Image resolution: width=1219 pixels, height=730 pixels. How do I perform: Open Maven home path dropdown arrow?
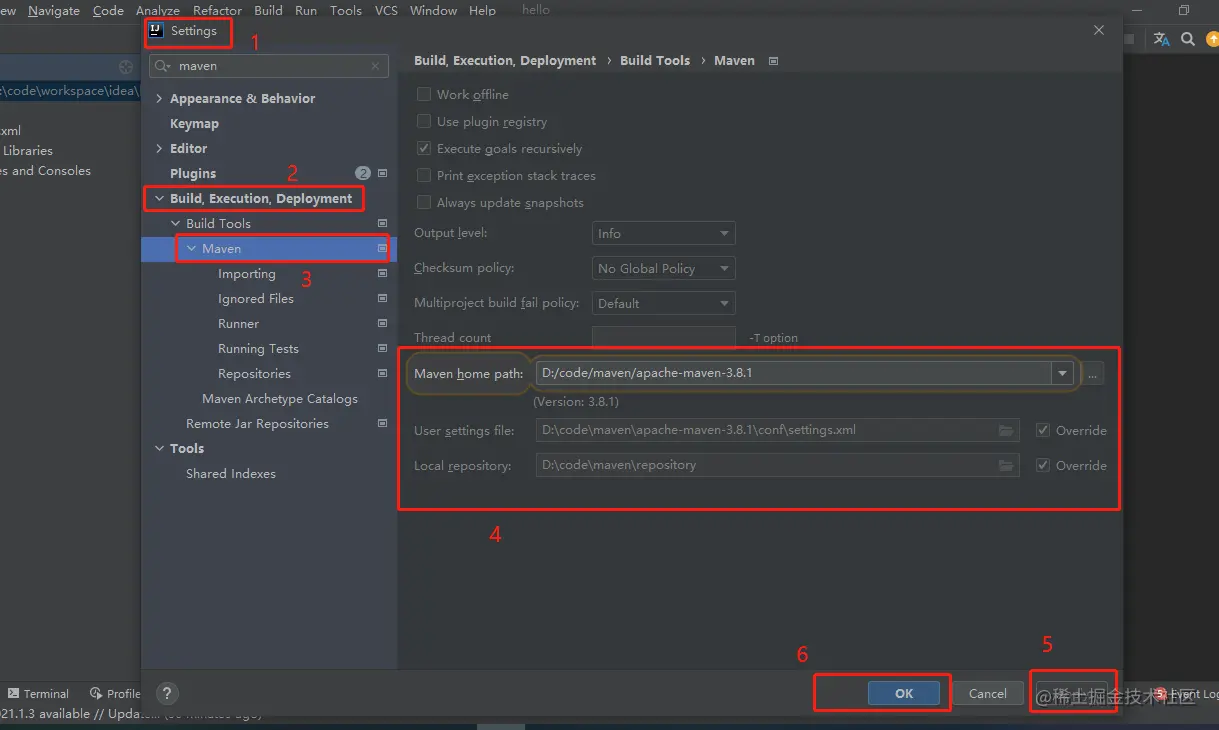coord(1062,373)
